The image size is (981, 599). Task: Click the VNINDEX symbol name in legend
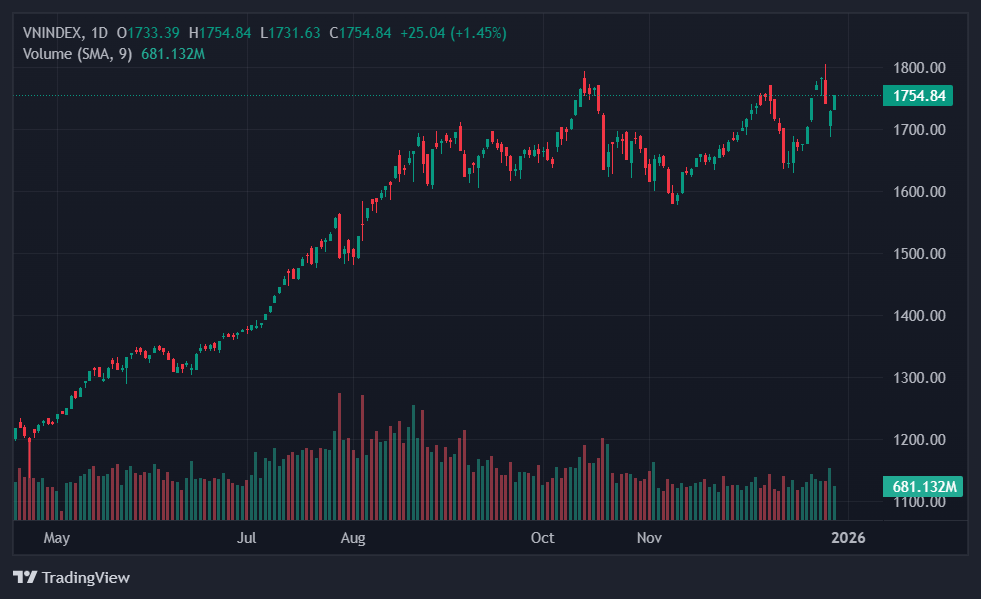(54, 33)
